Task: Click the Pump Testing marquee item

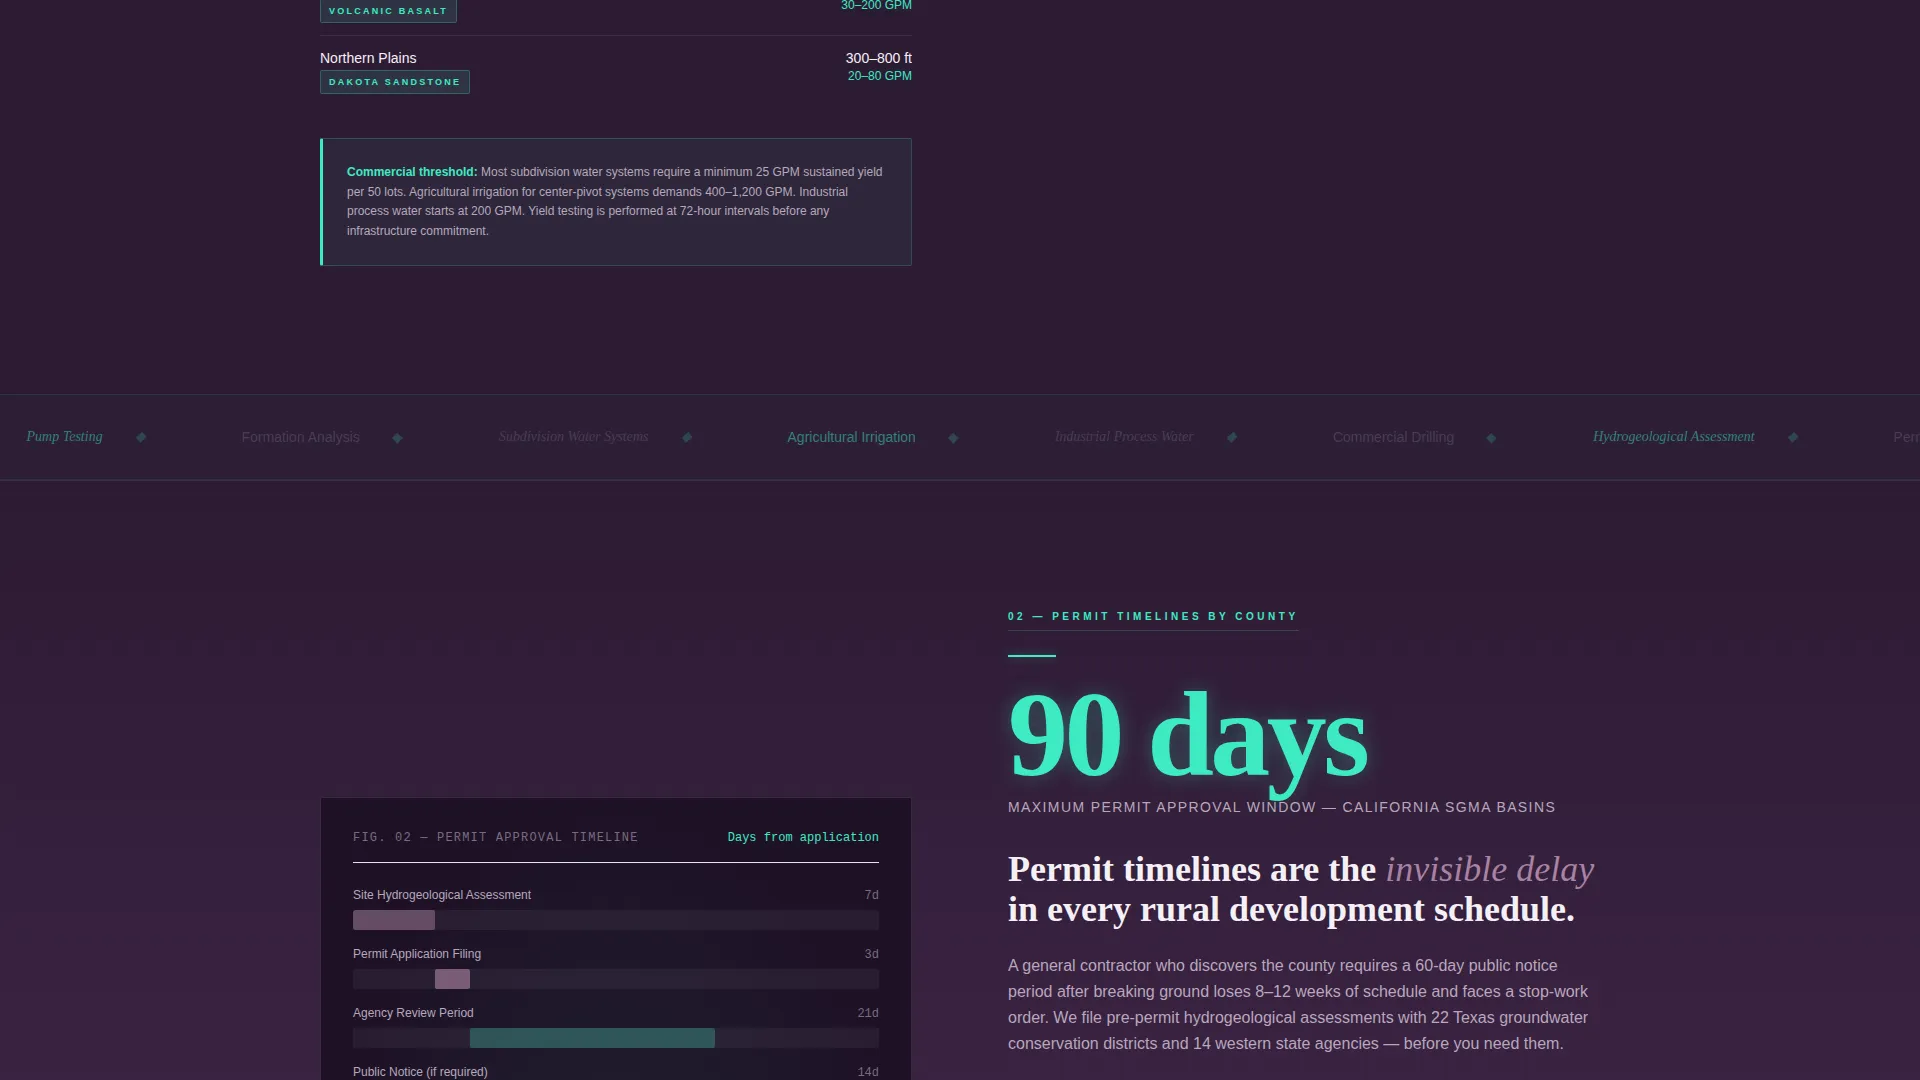Action: point(64,437)
